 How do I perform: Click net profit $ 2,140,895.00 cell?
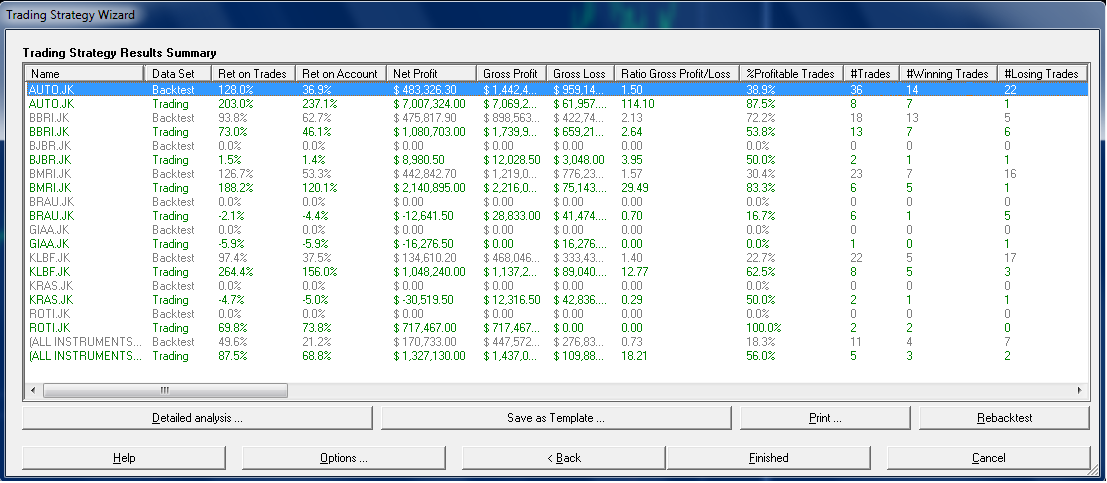(x=429, y=188)
